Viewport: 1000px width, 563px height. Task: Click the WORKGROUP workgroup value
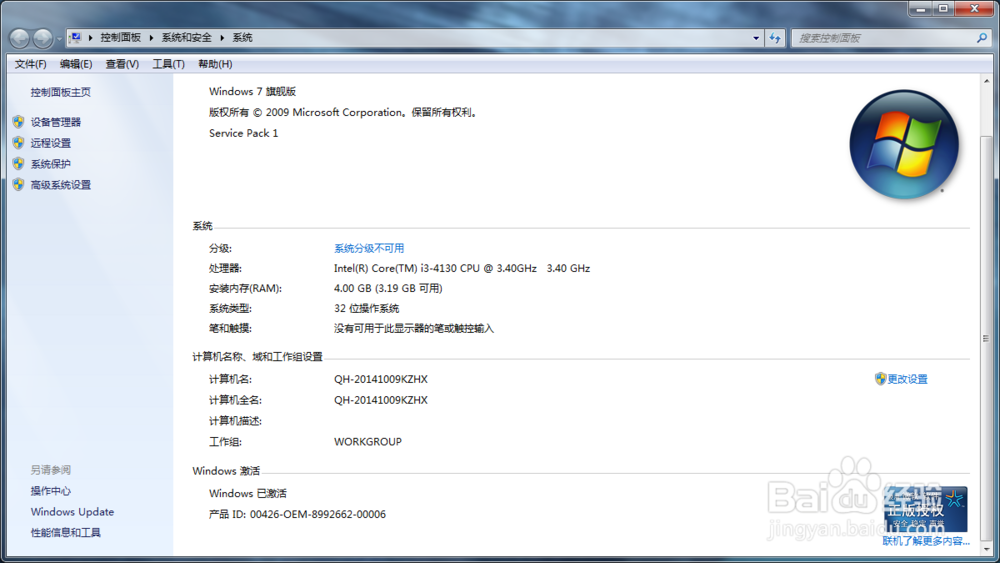368,441
